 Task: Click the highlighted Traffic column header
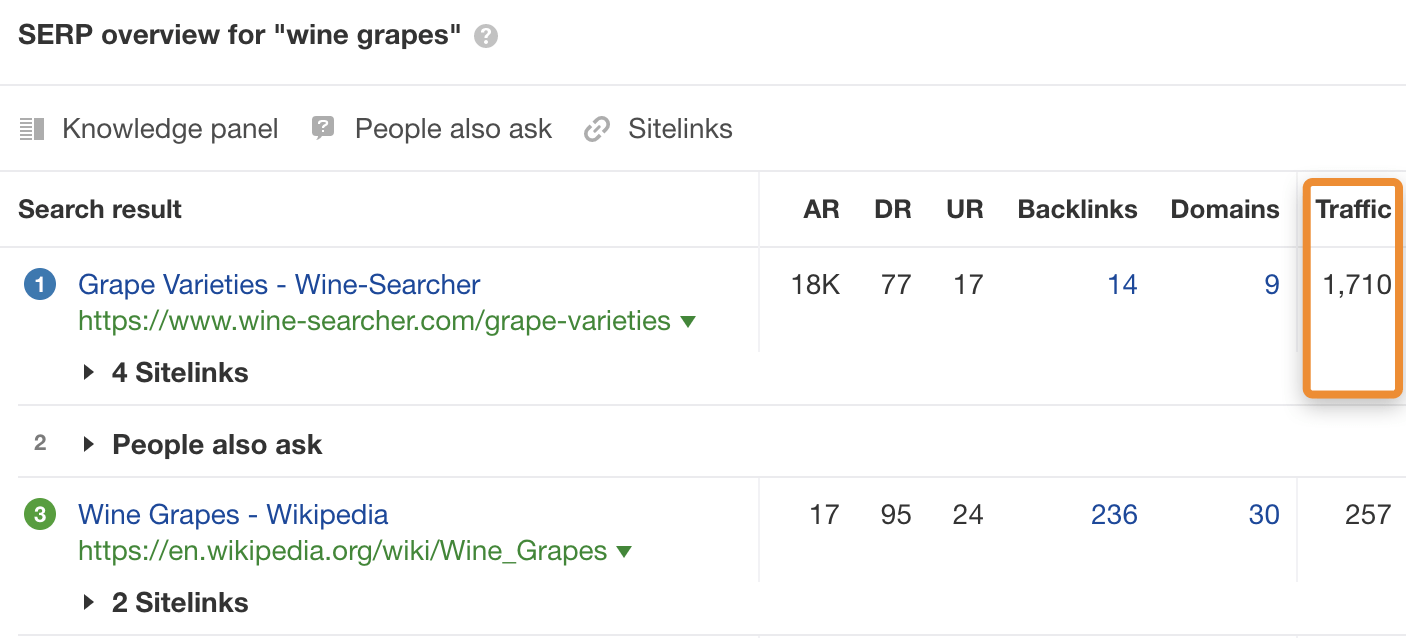click(x=1353, y=209)
